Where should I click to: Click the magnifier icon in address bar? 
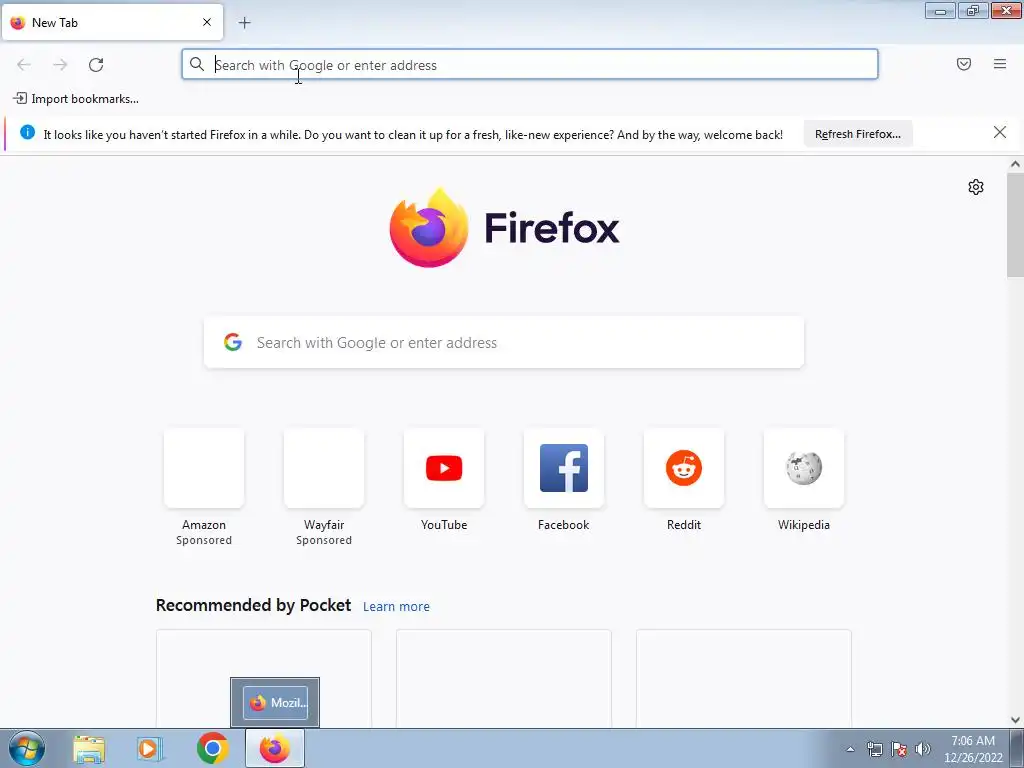[197, 64]
